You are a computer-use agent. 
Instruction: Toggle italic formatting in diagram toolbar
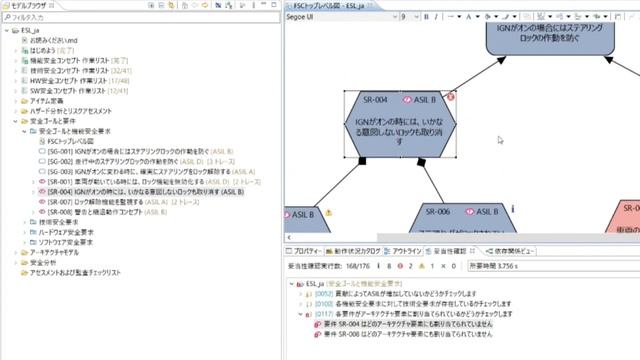(x=436, y=17)
